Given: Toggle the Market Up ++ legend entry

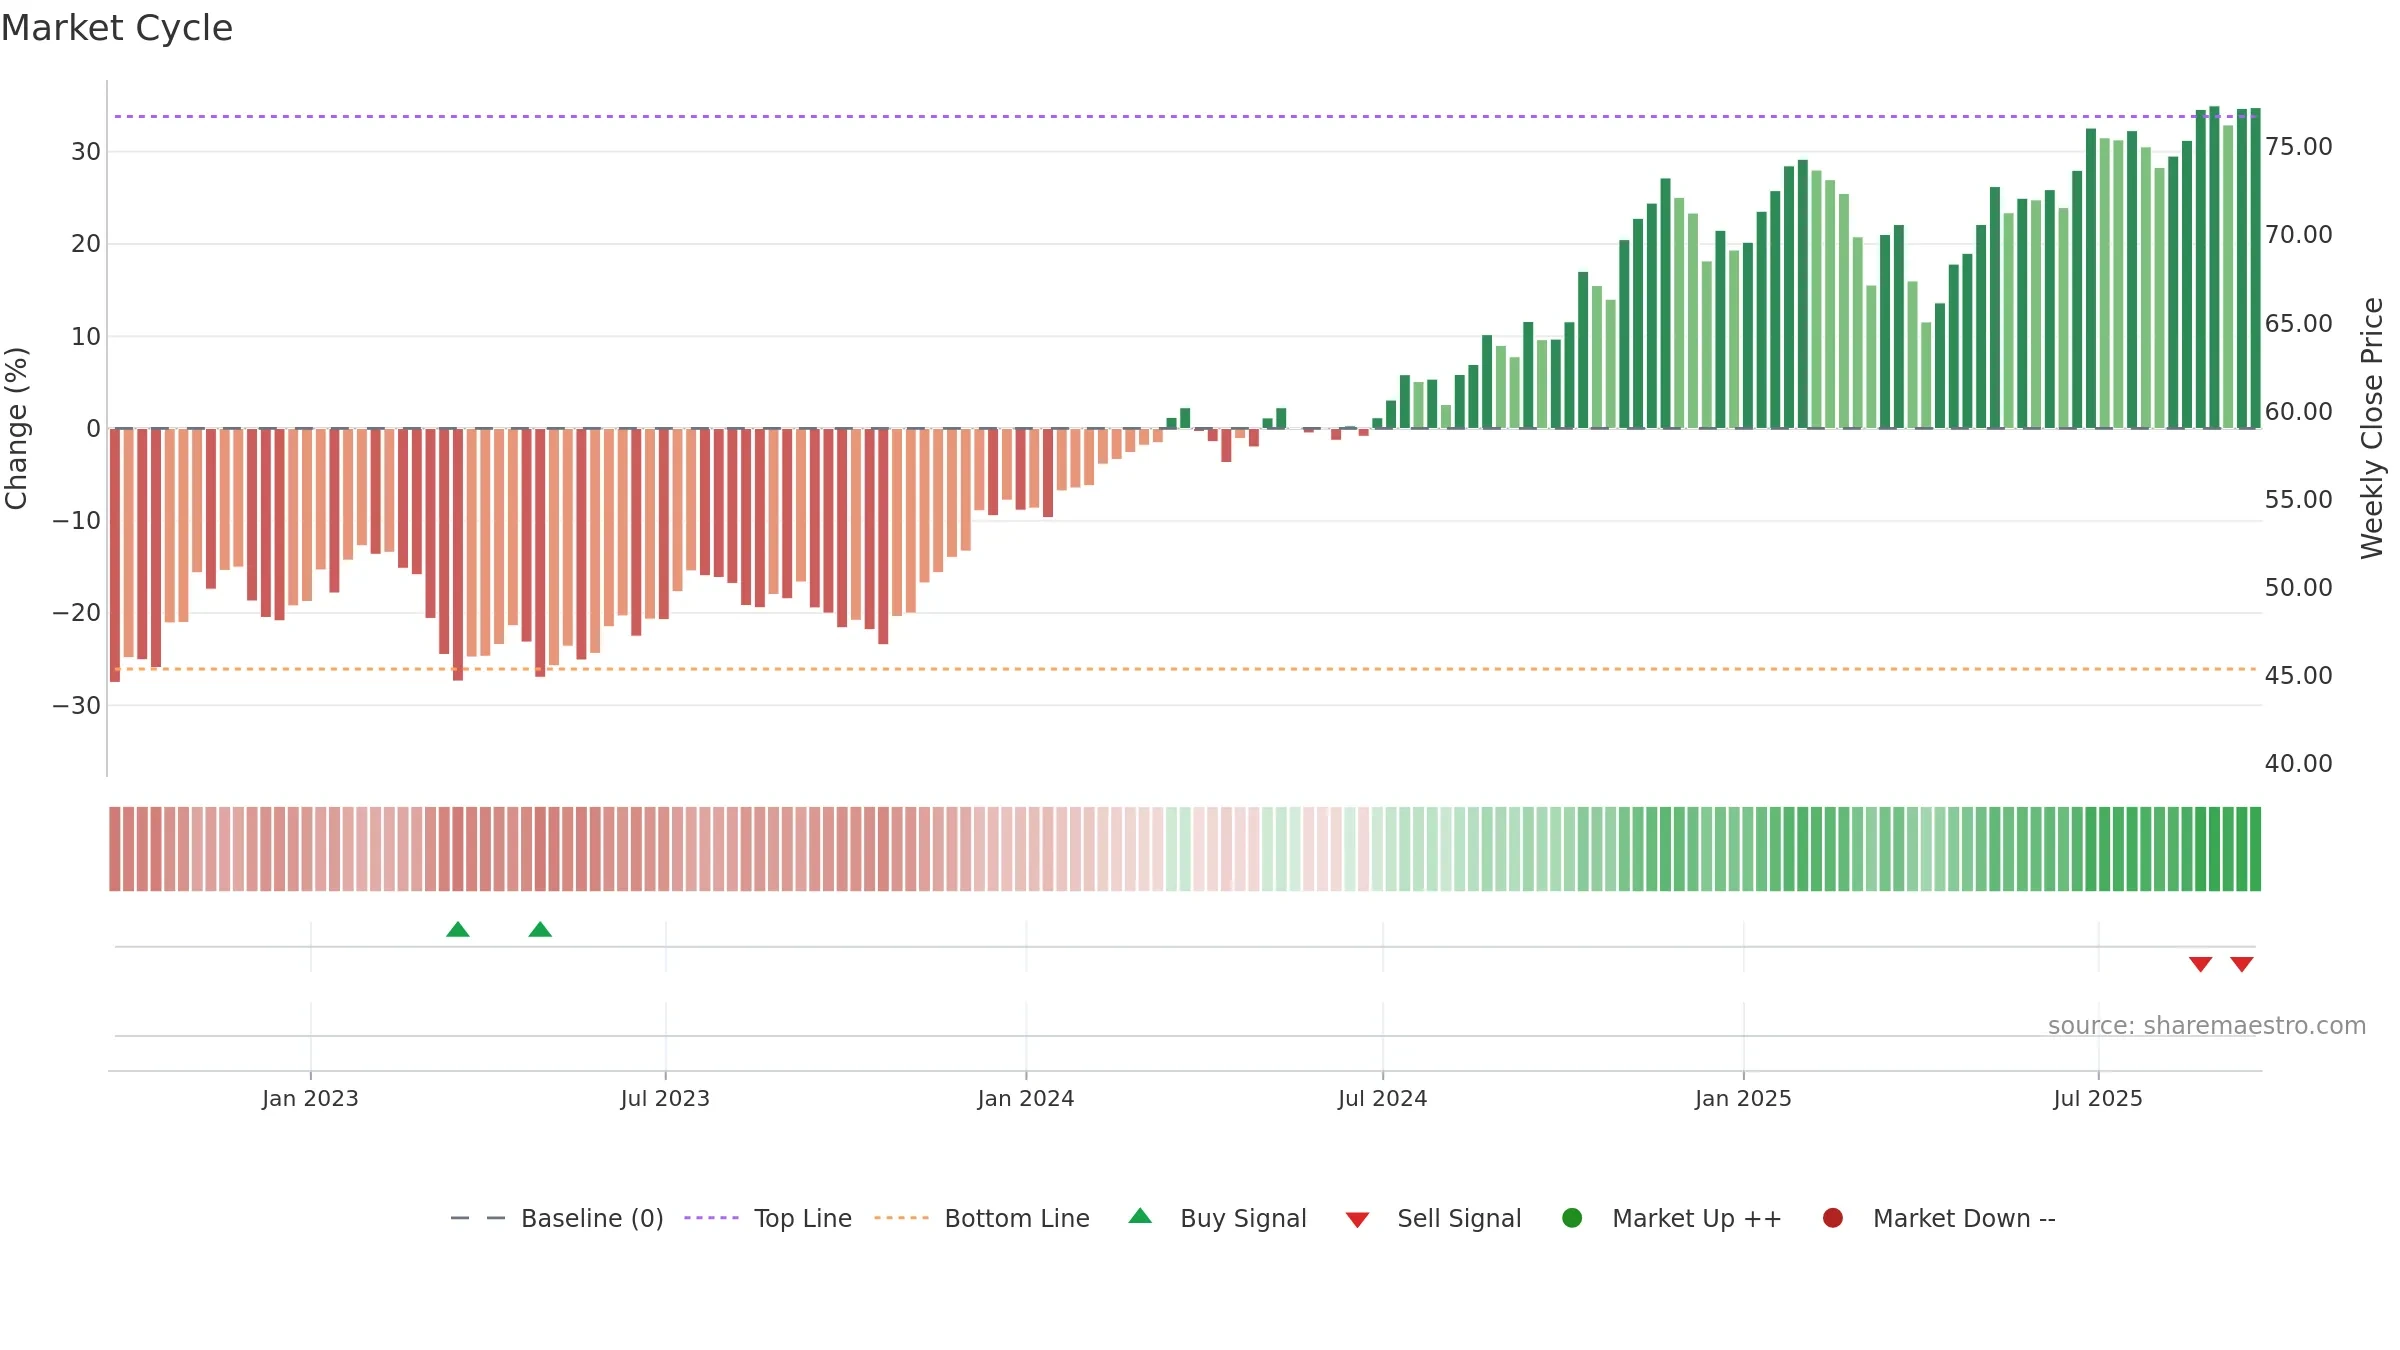Looking at the screenshot, I should click(1671, 1218).
